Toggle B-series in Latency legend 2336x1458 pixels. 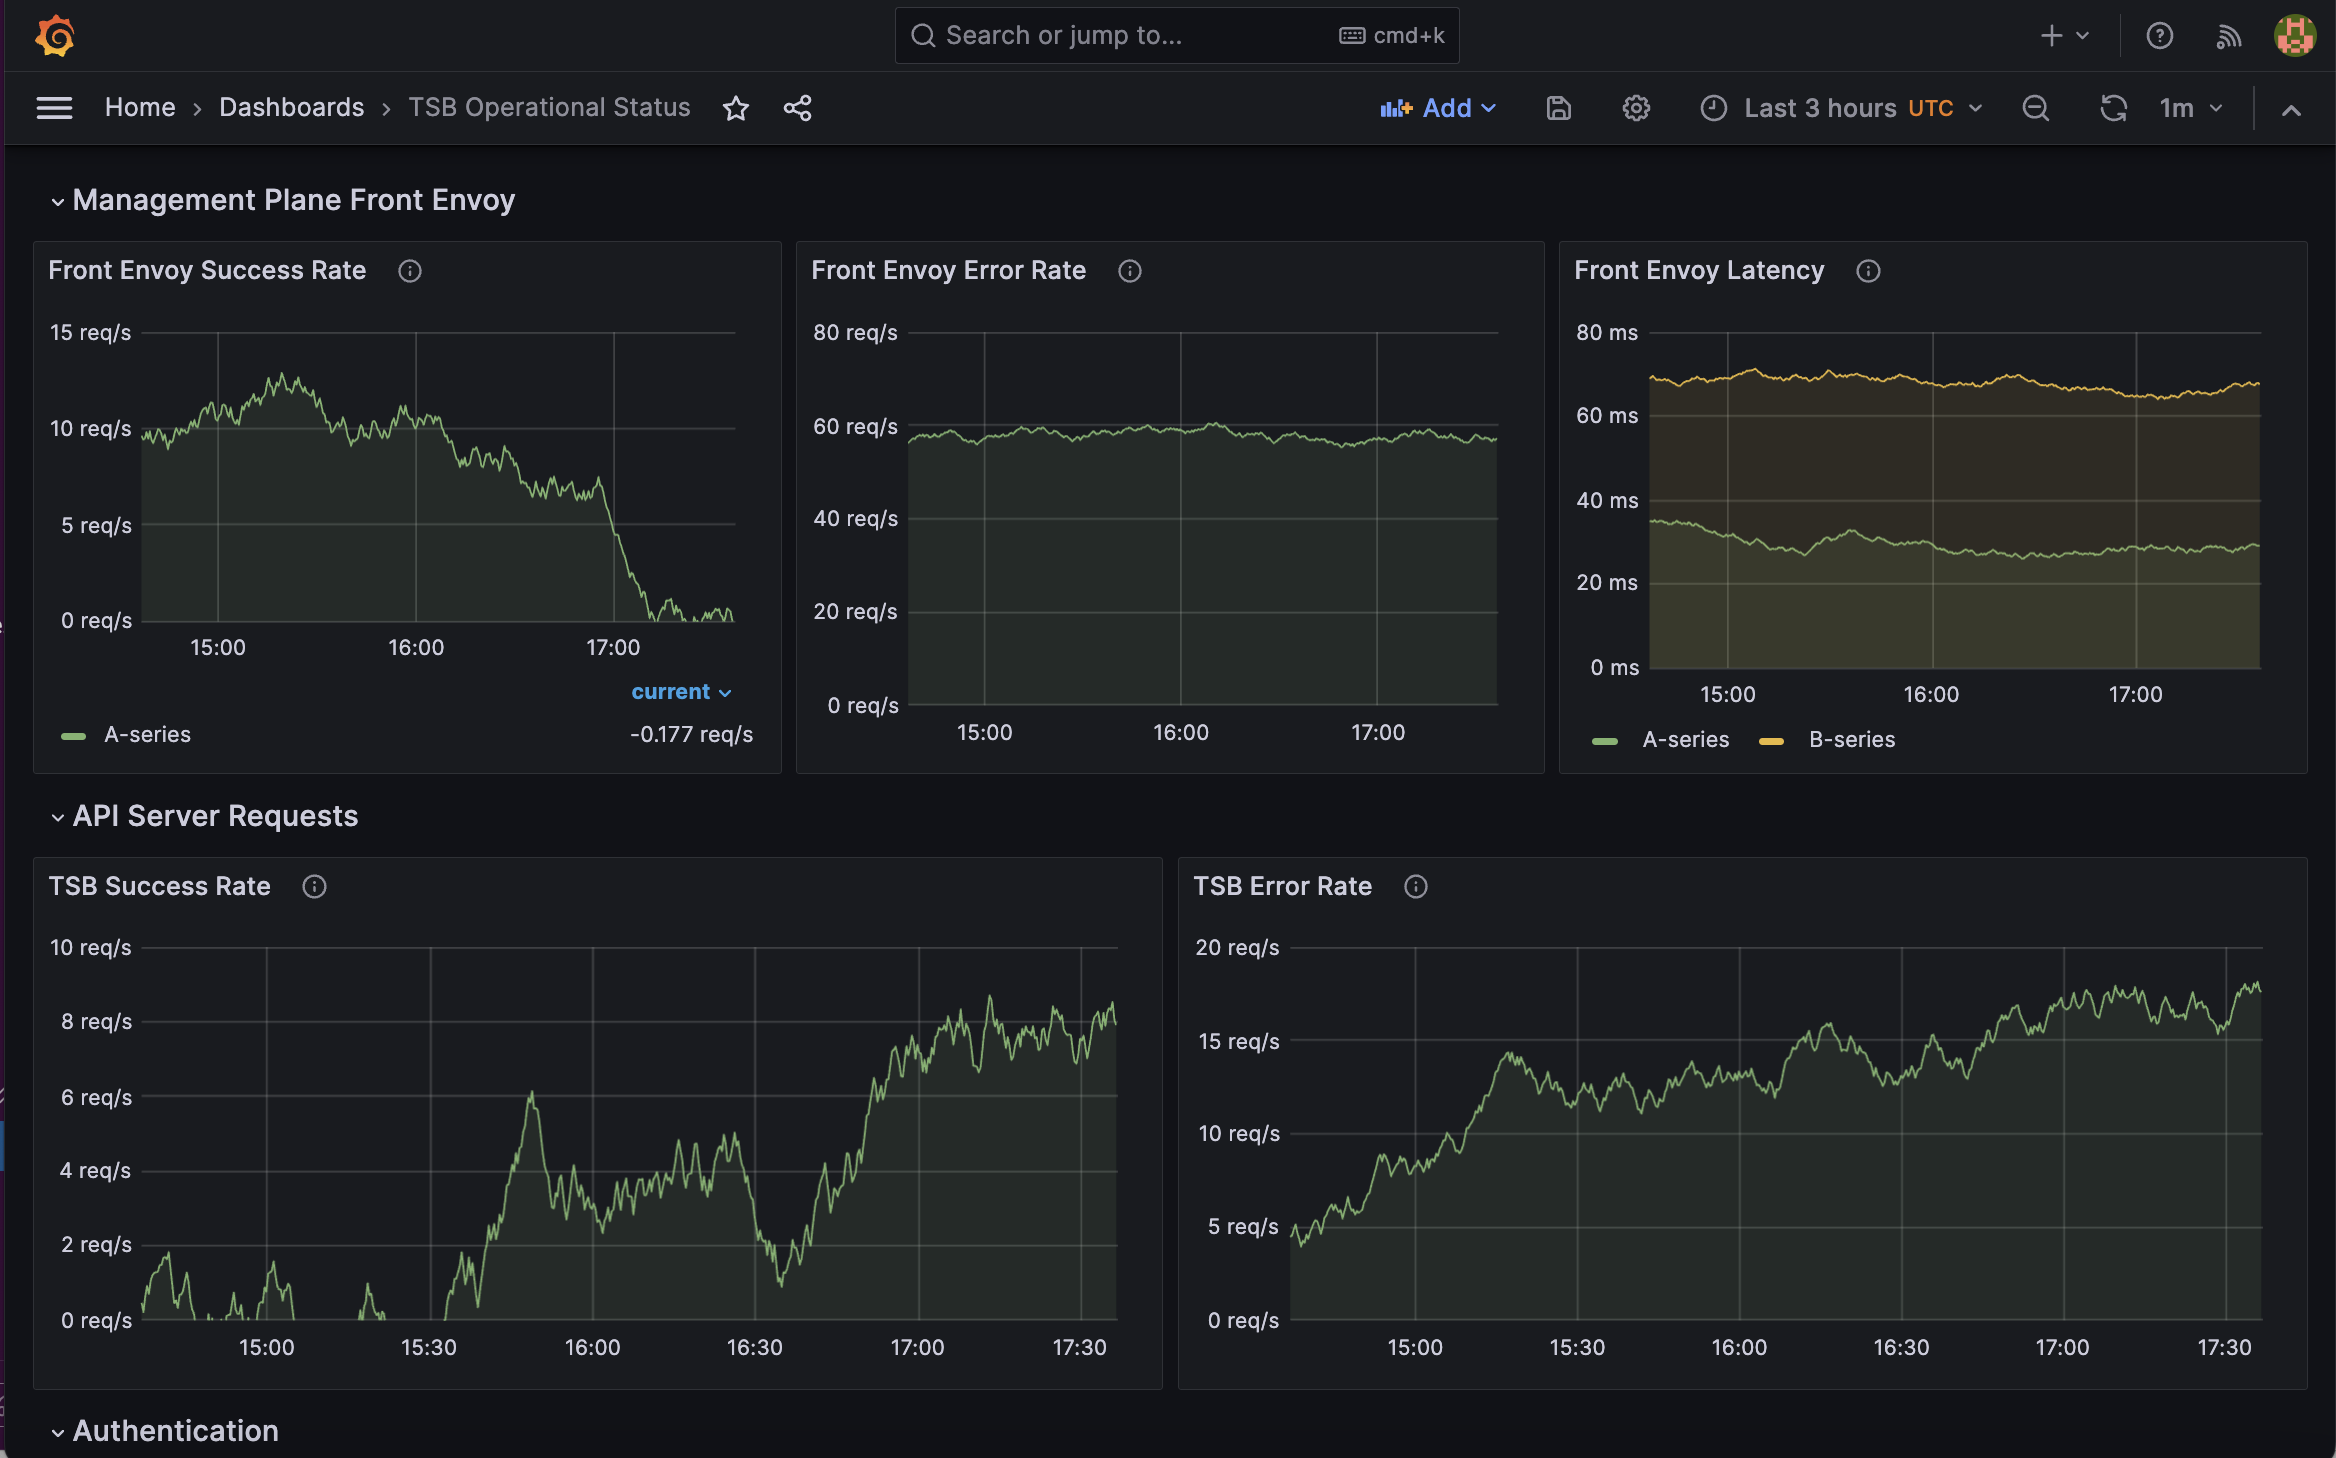pyautogui.click(x=1852, y=740)
